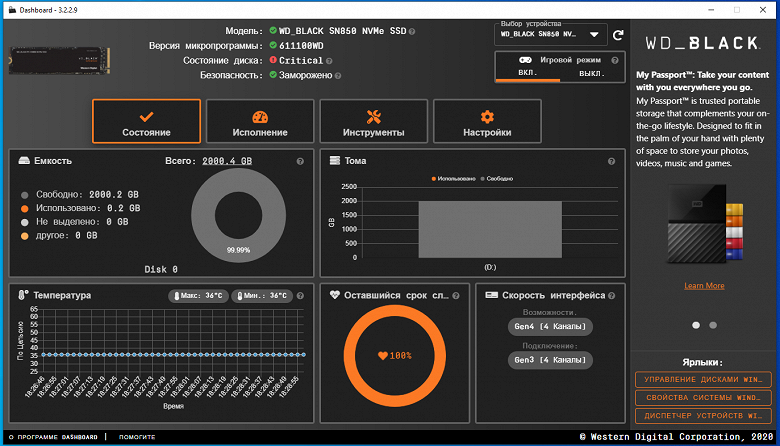Select the second carousel dot in ad panel
Screen dimensions: 780x446
click(x=713, y=325)
